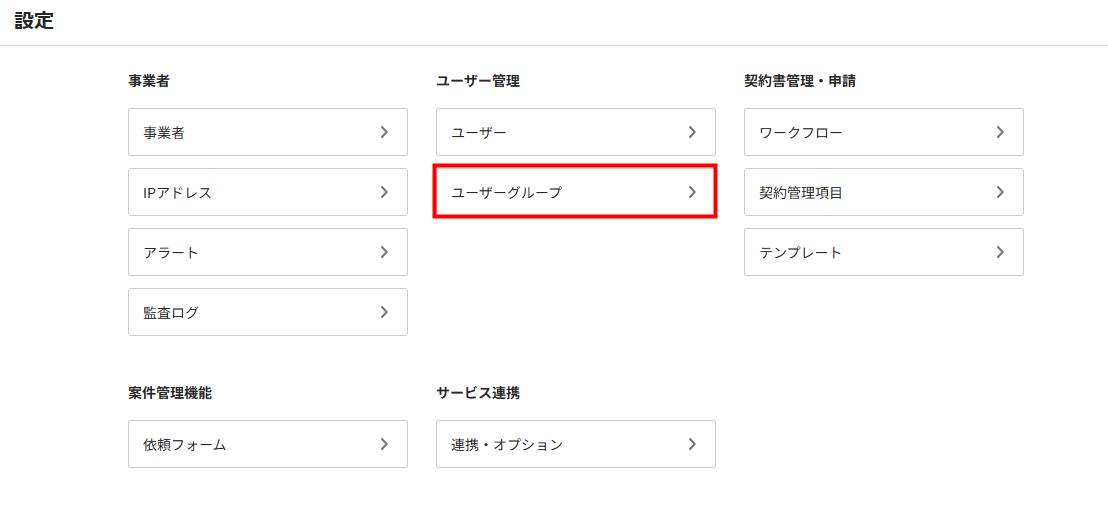
Task: Click the chevron on the 監査ログ row
Action: tap(384, 312)
